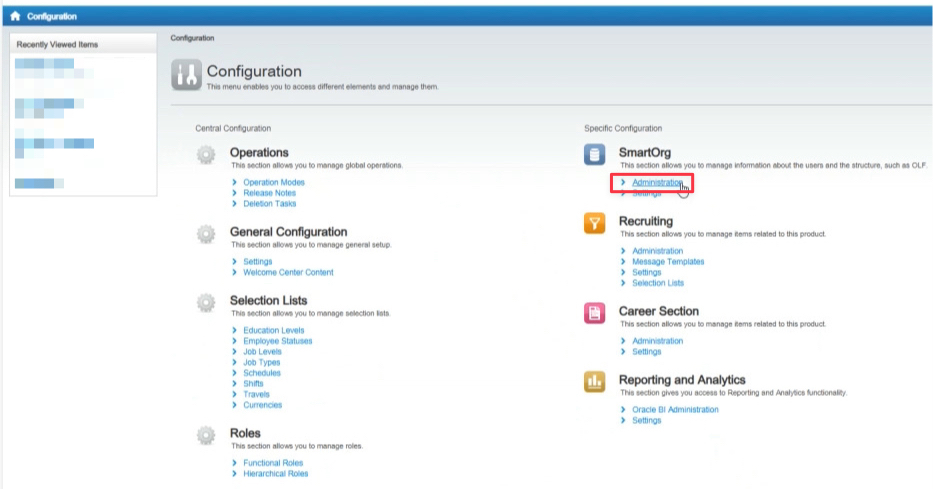This screenshot has height=489, width=933.
Task: Open Settings under Career Section
Action: click(646, 352)
